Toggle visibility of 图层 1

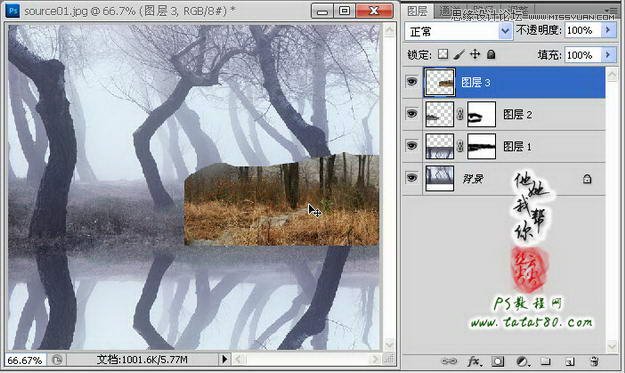pos(412,146)
